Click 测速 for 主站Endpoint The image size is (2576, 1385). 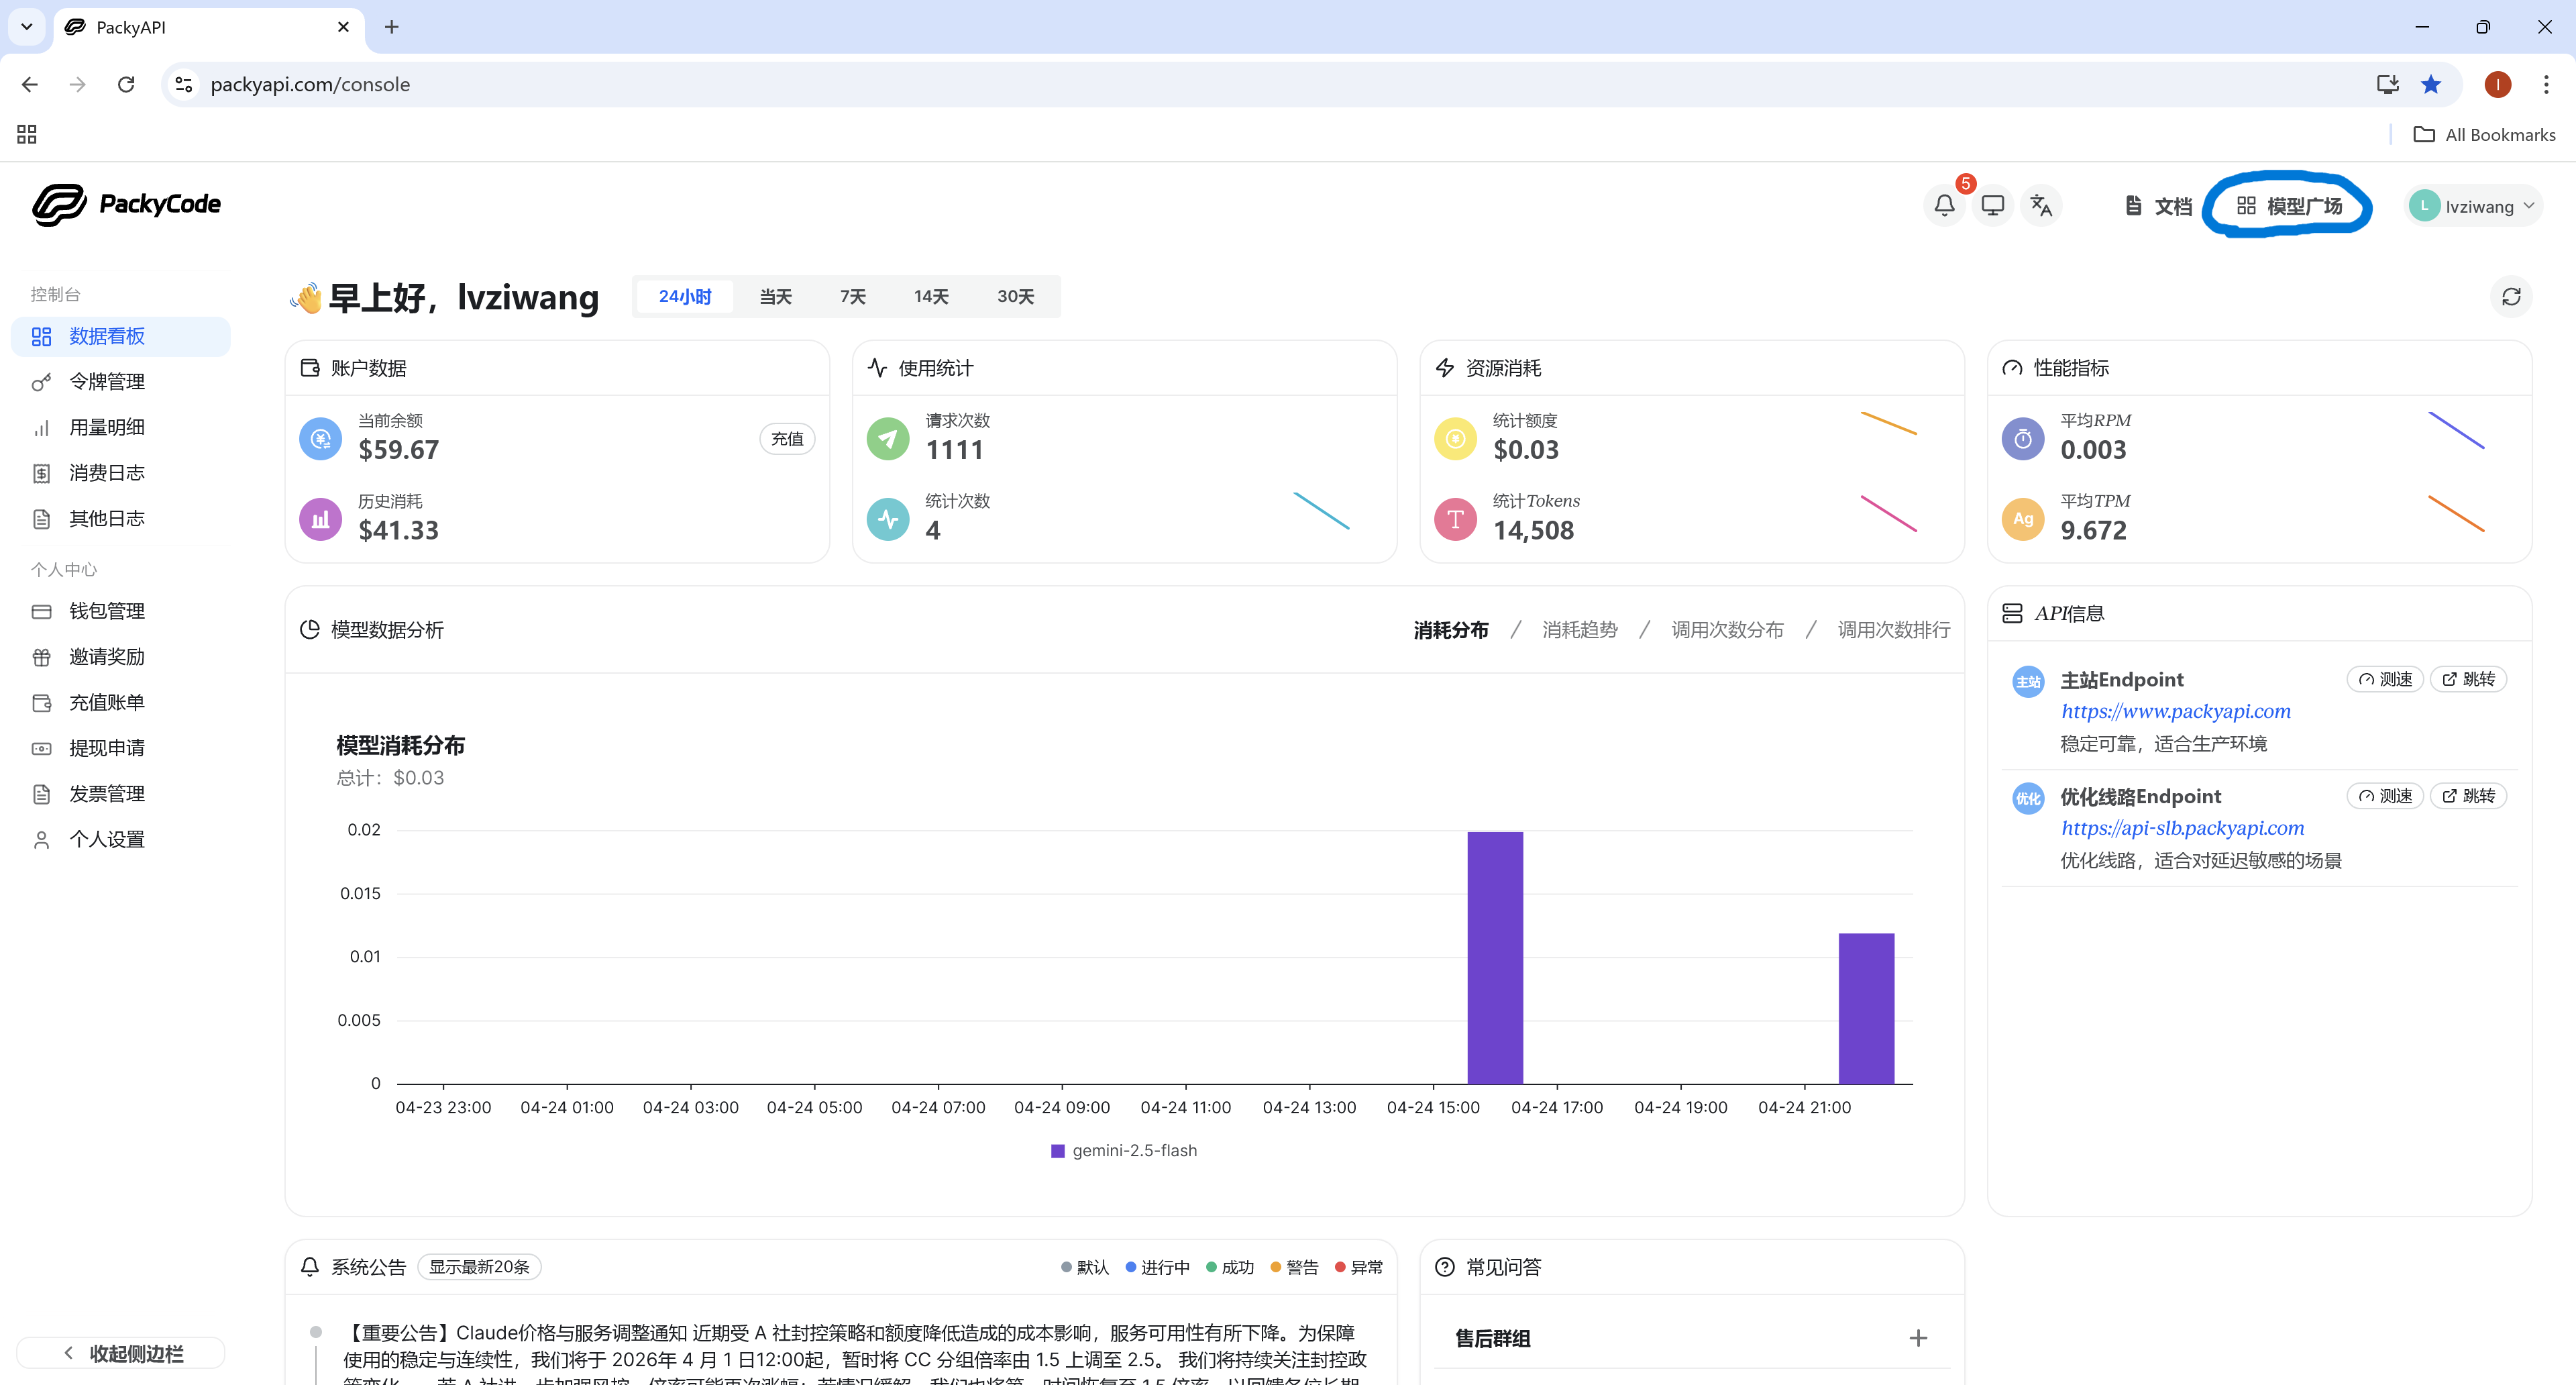tap(2384, 679)
